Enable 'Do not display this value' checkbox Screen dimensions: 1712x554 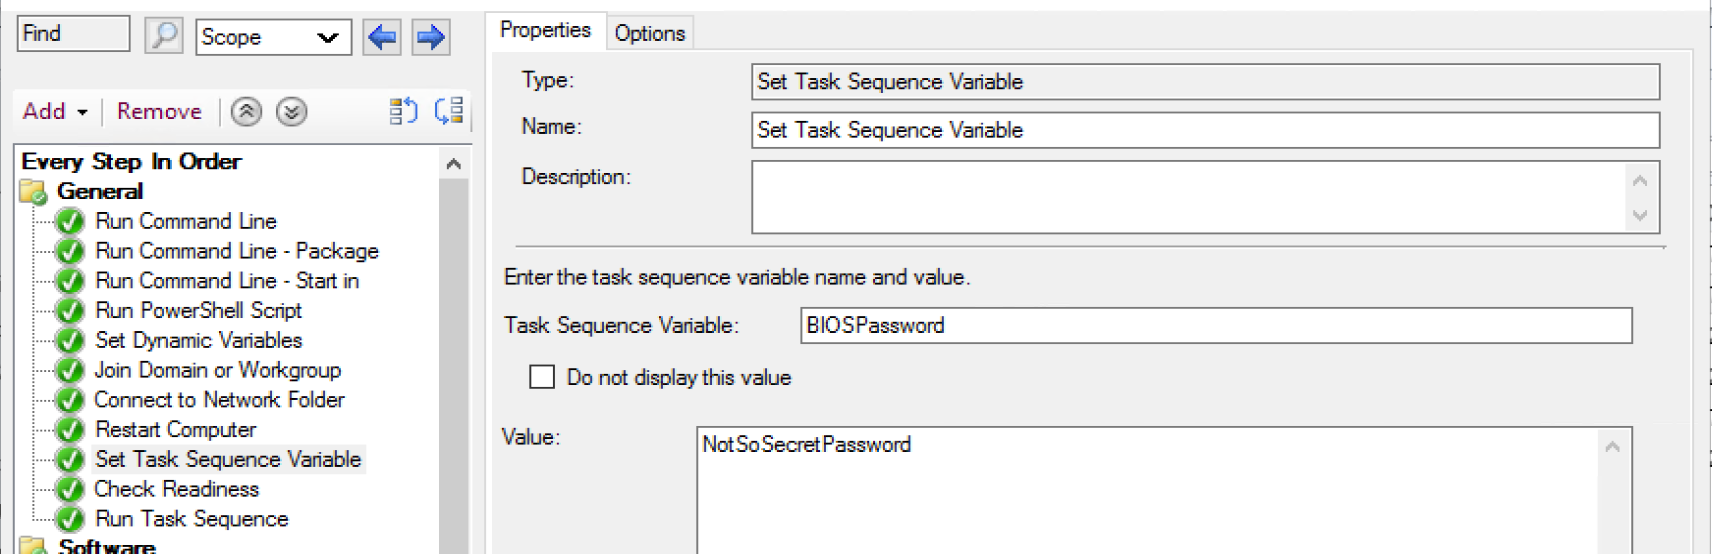tap(542, 377)
